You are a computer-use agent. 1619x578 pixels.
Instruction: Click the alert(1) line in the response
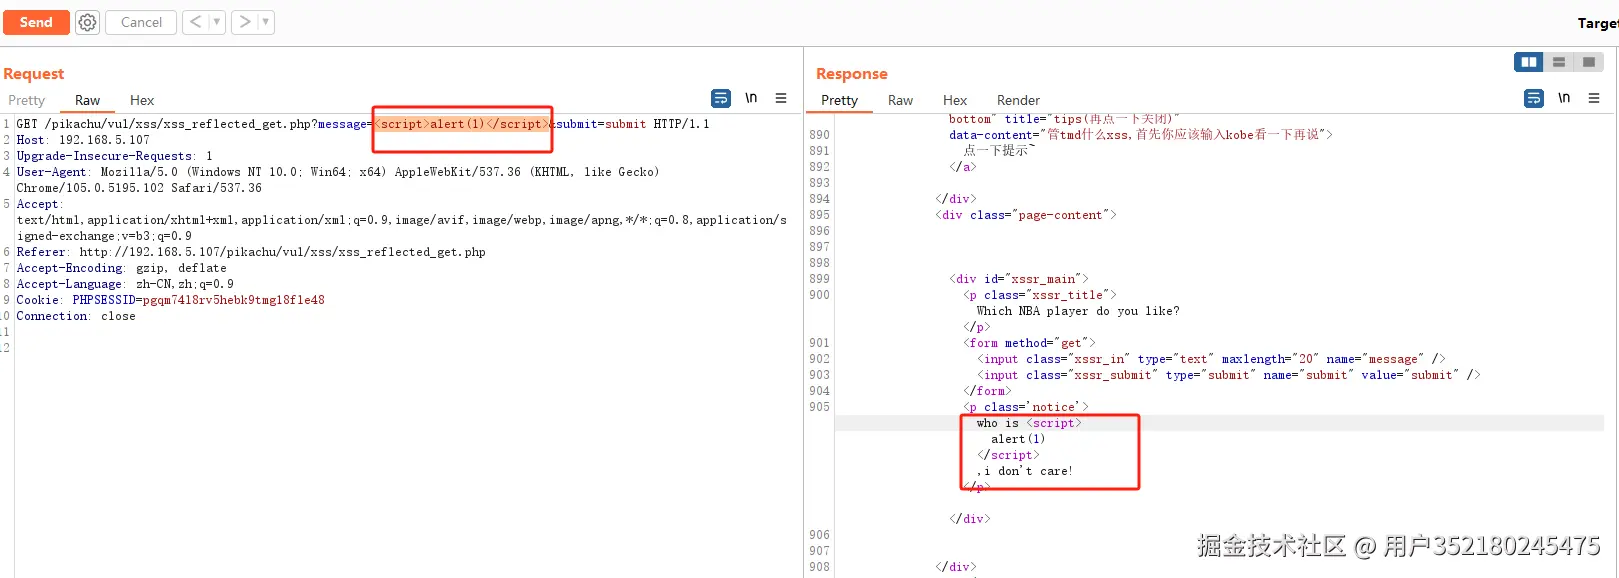click(1018, 438)
